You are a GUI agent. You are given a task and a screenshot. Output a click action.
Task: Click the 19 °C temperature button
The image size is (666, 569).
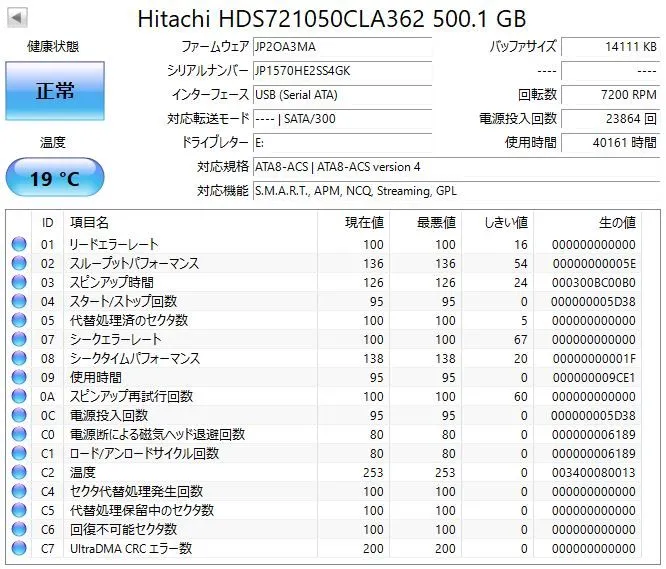point(55,177)
